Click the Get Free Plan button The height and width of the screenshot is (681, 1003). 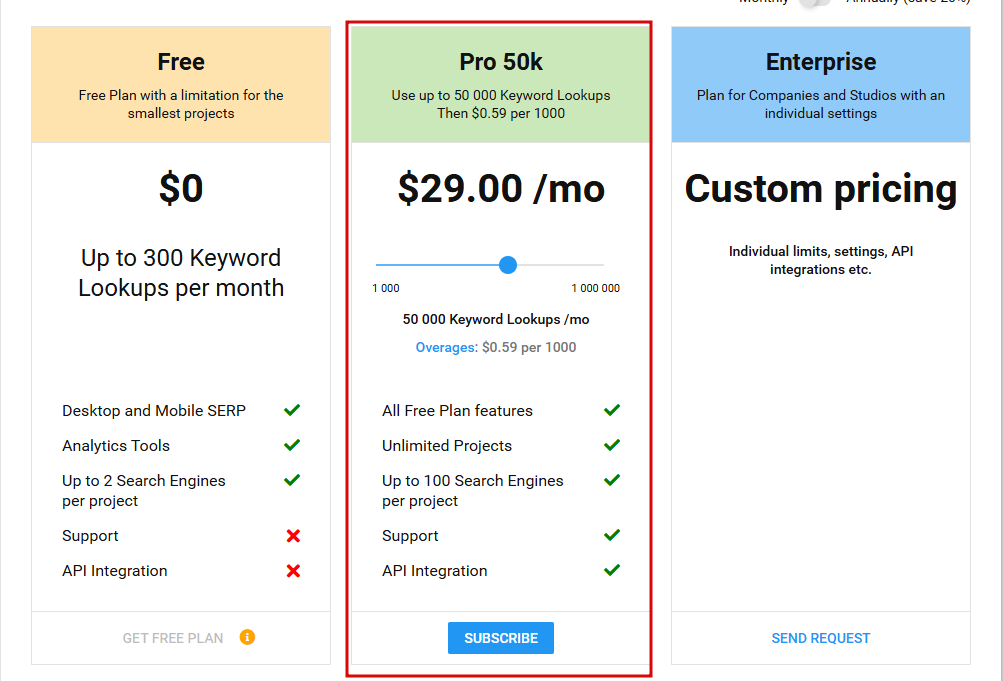(x=173, y=638)
